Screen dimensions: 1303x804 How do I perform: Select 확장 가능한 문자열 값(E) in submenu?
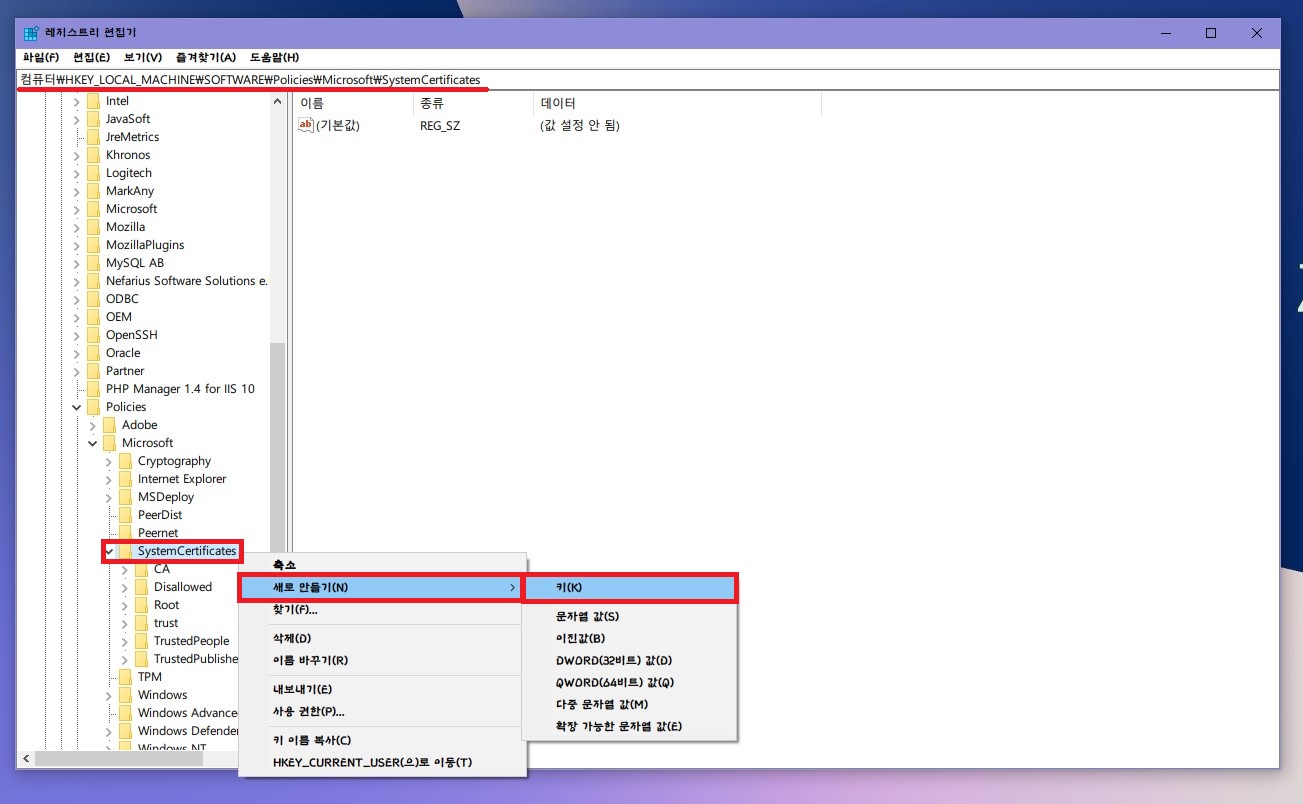629,726
